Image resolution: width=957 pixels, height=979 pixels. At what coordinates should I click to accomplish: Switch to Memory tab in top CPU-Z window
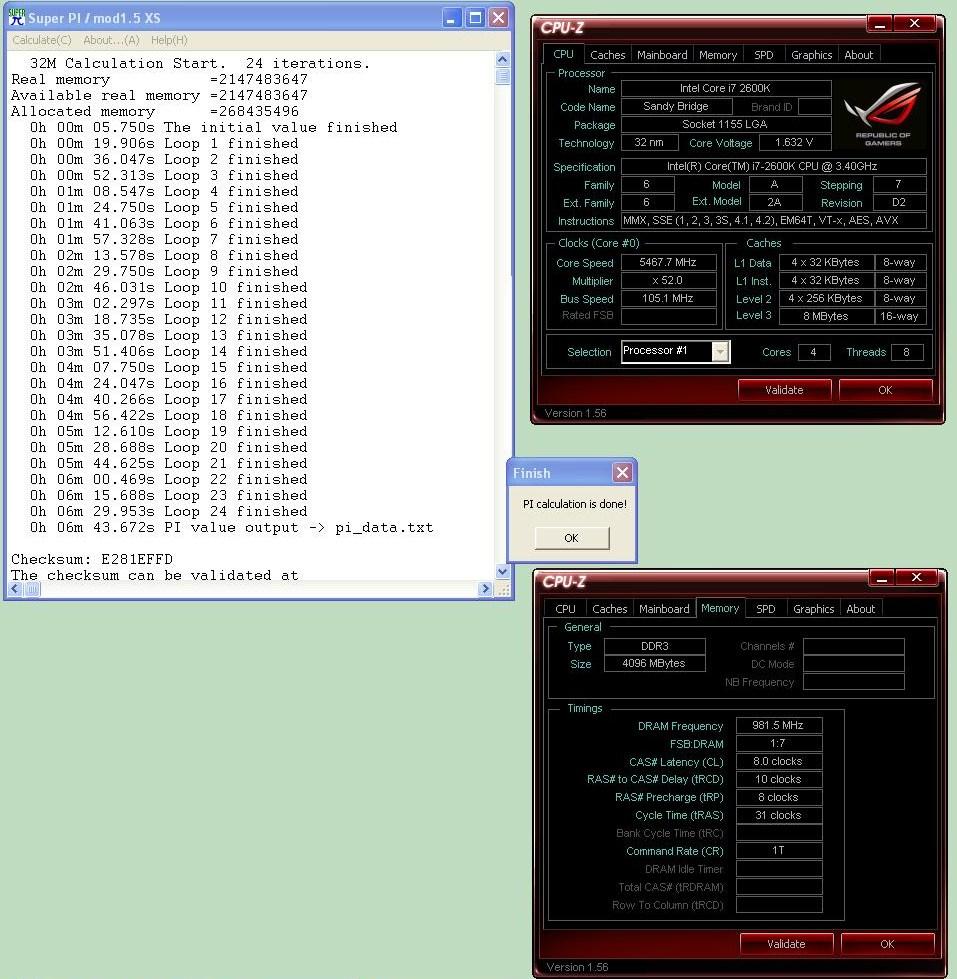[718, 55]
